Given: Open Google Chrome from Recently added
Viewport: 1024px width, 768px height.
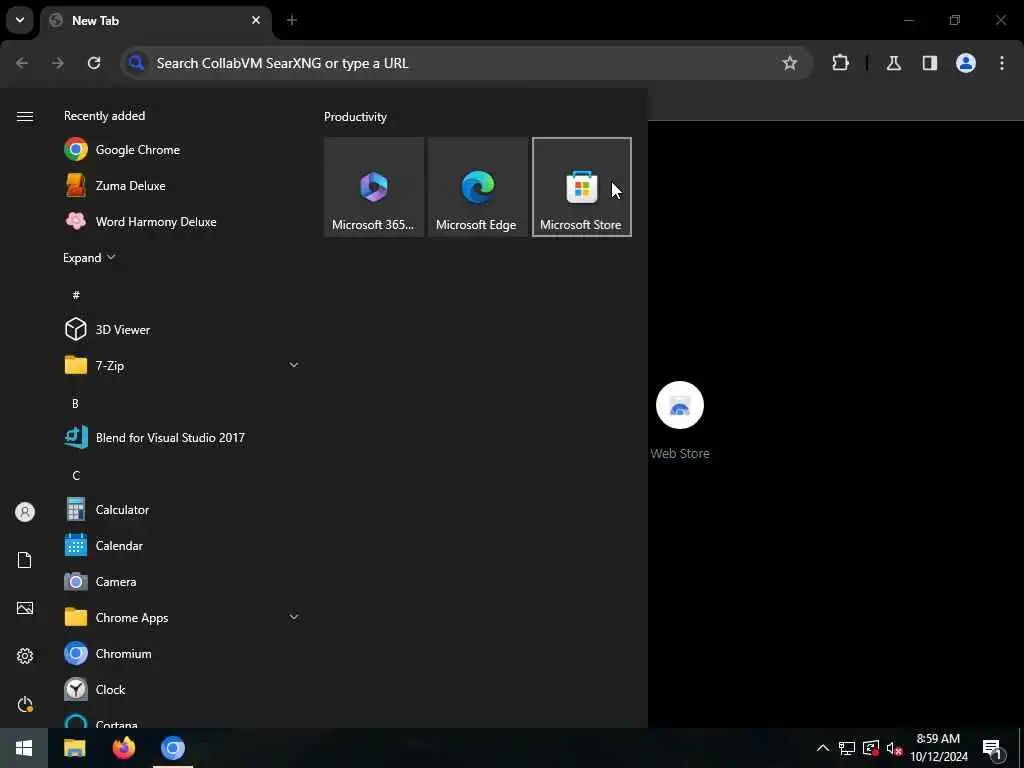Looking at the screenshot, I should (x=183, y=150).
